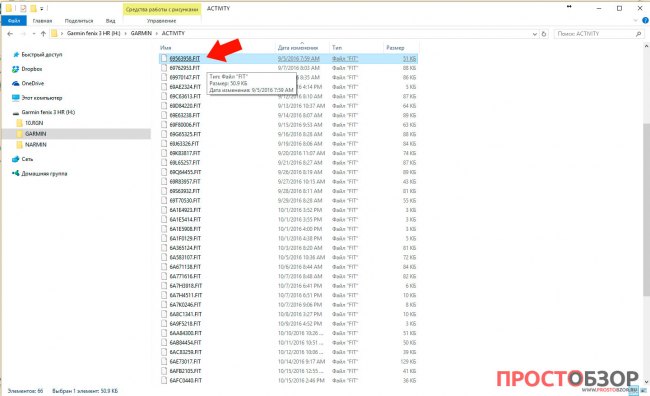Sort by the Размер column header
The height and width of the screenshot is (396, 650).
395,48
